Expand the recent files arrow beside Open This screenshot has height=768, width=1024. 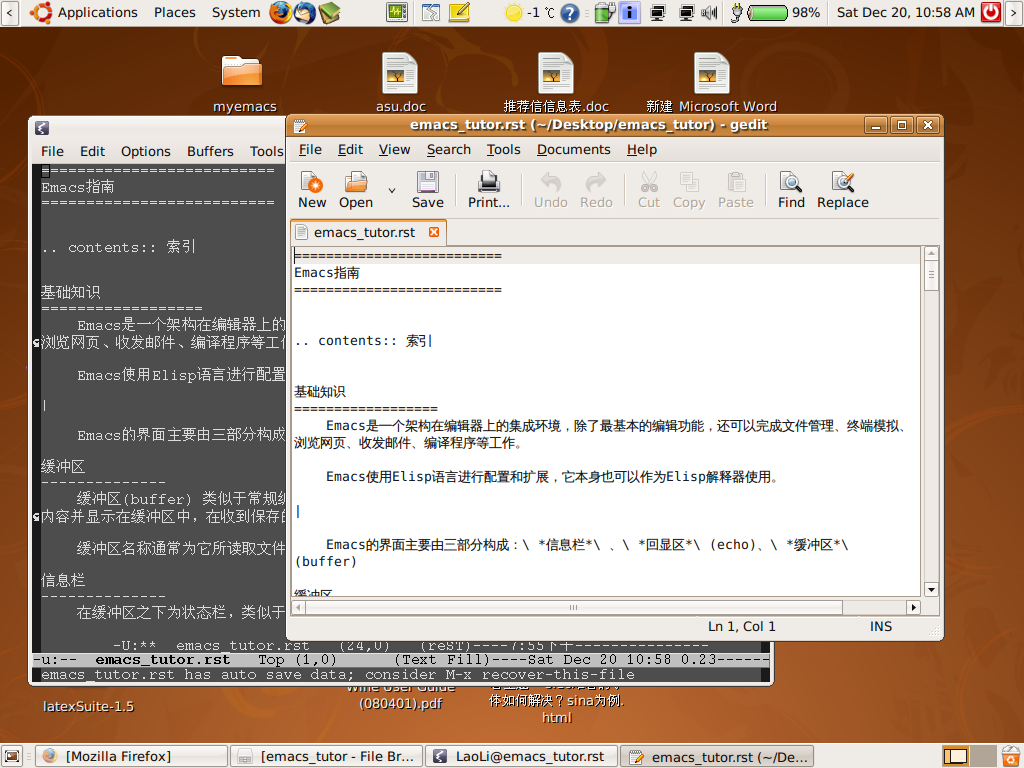coord(392,191)
